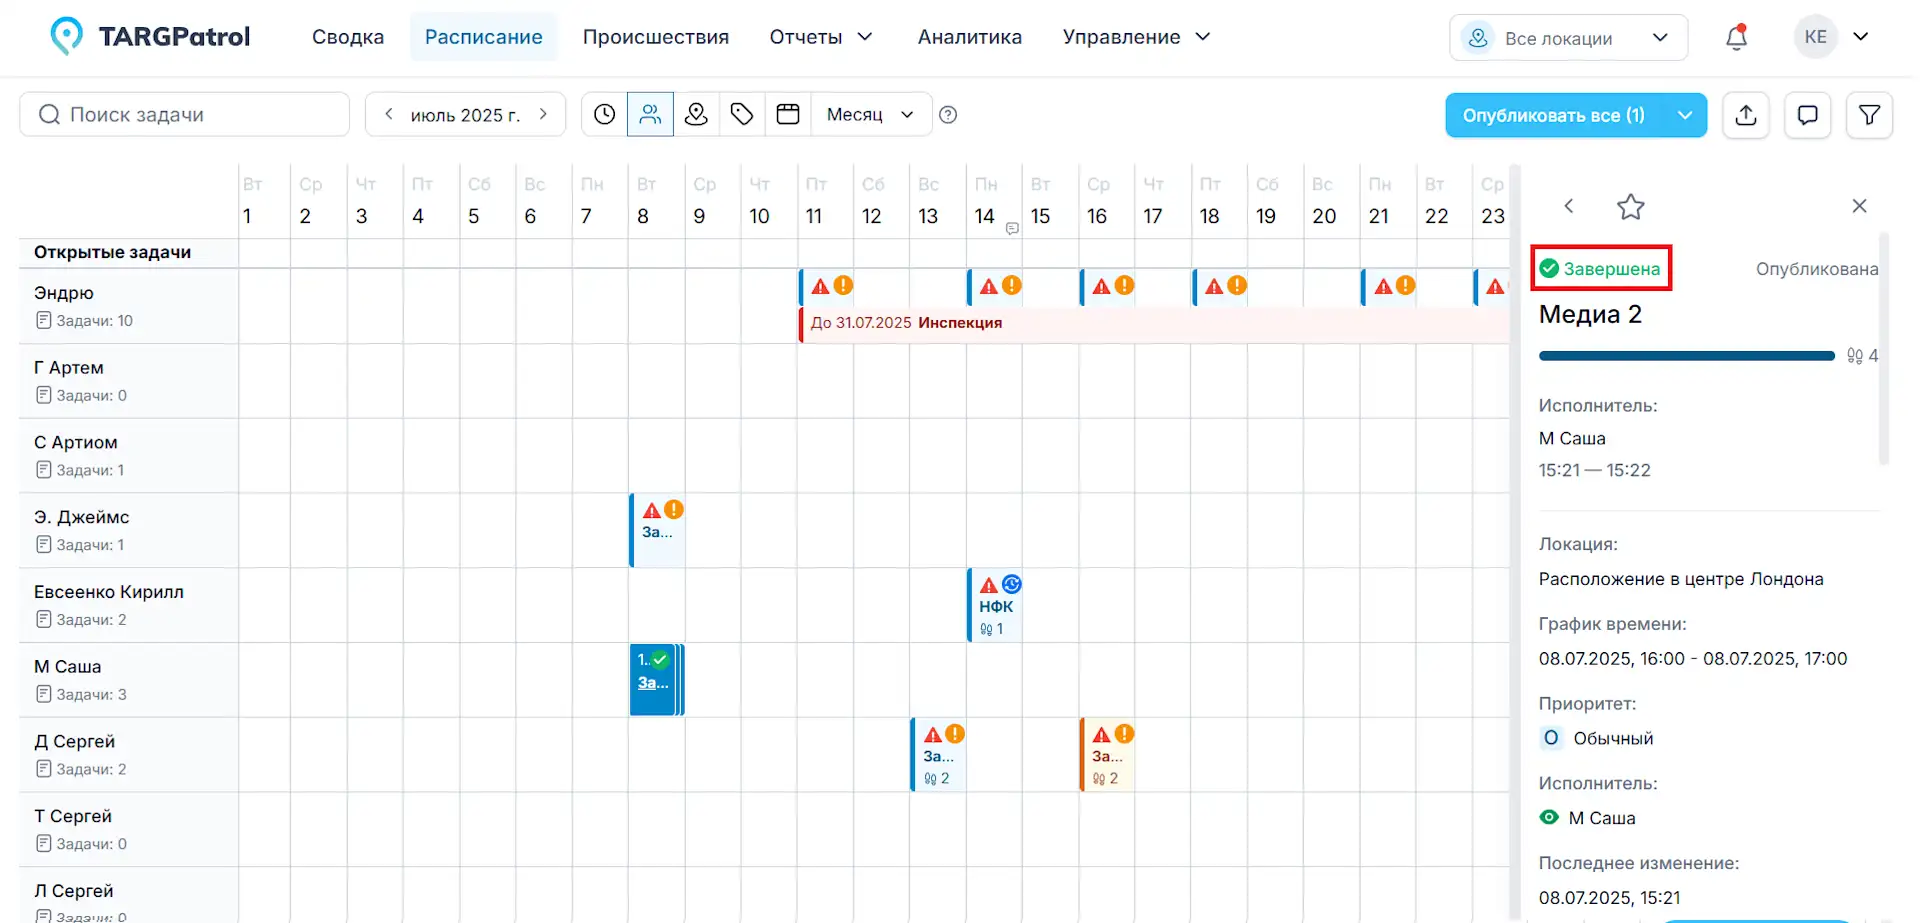1920x923 pixels.
Task: Select the calendar view icon
Action: click(x=788, y=114)
